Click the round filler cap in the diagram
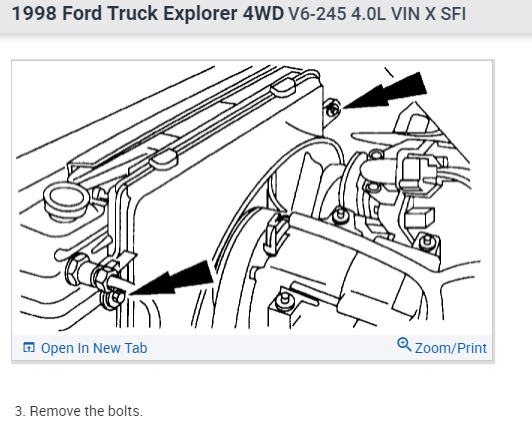The height and width of the screenshot is (438, 532). 66,202
